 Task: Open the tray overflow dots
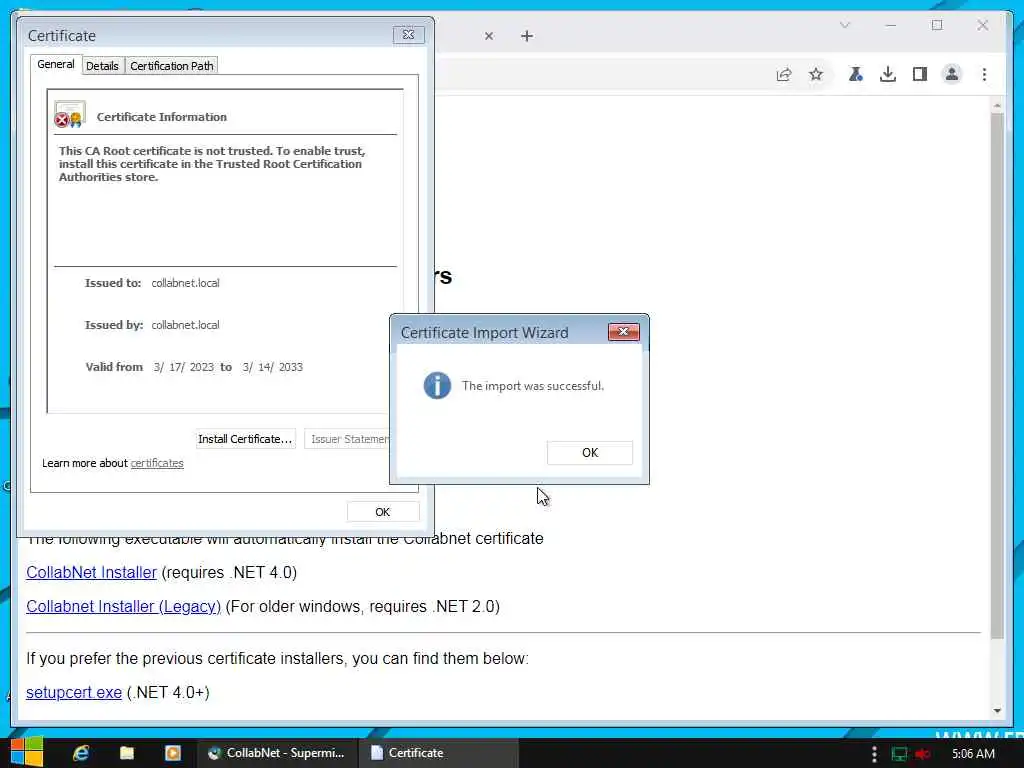[874, 754]
